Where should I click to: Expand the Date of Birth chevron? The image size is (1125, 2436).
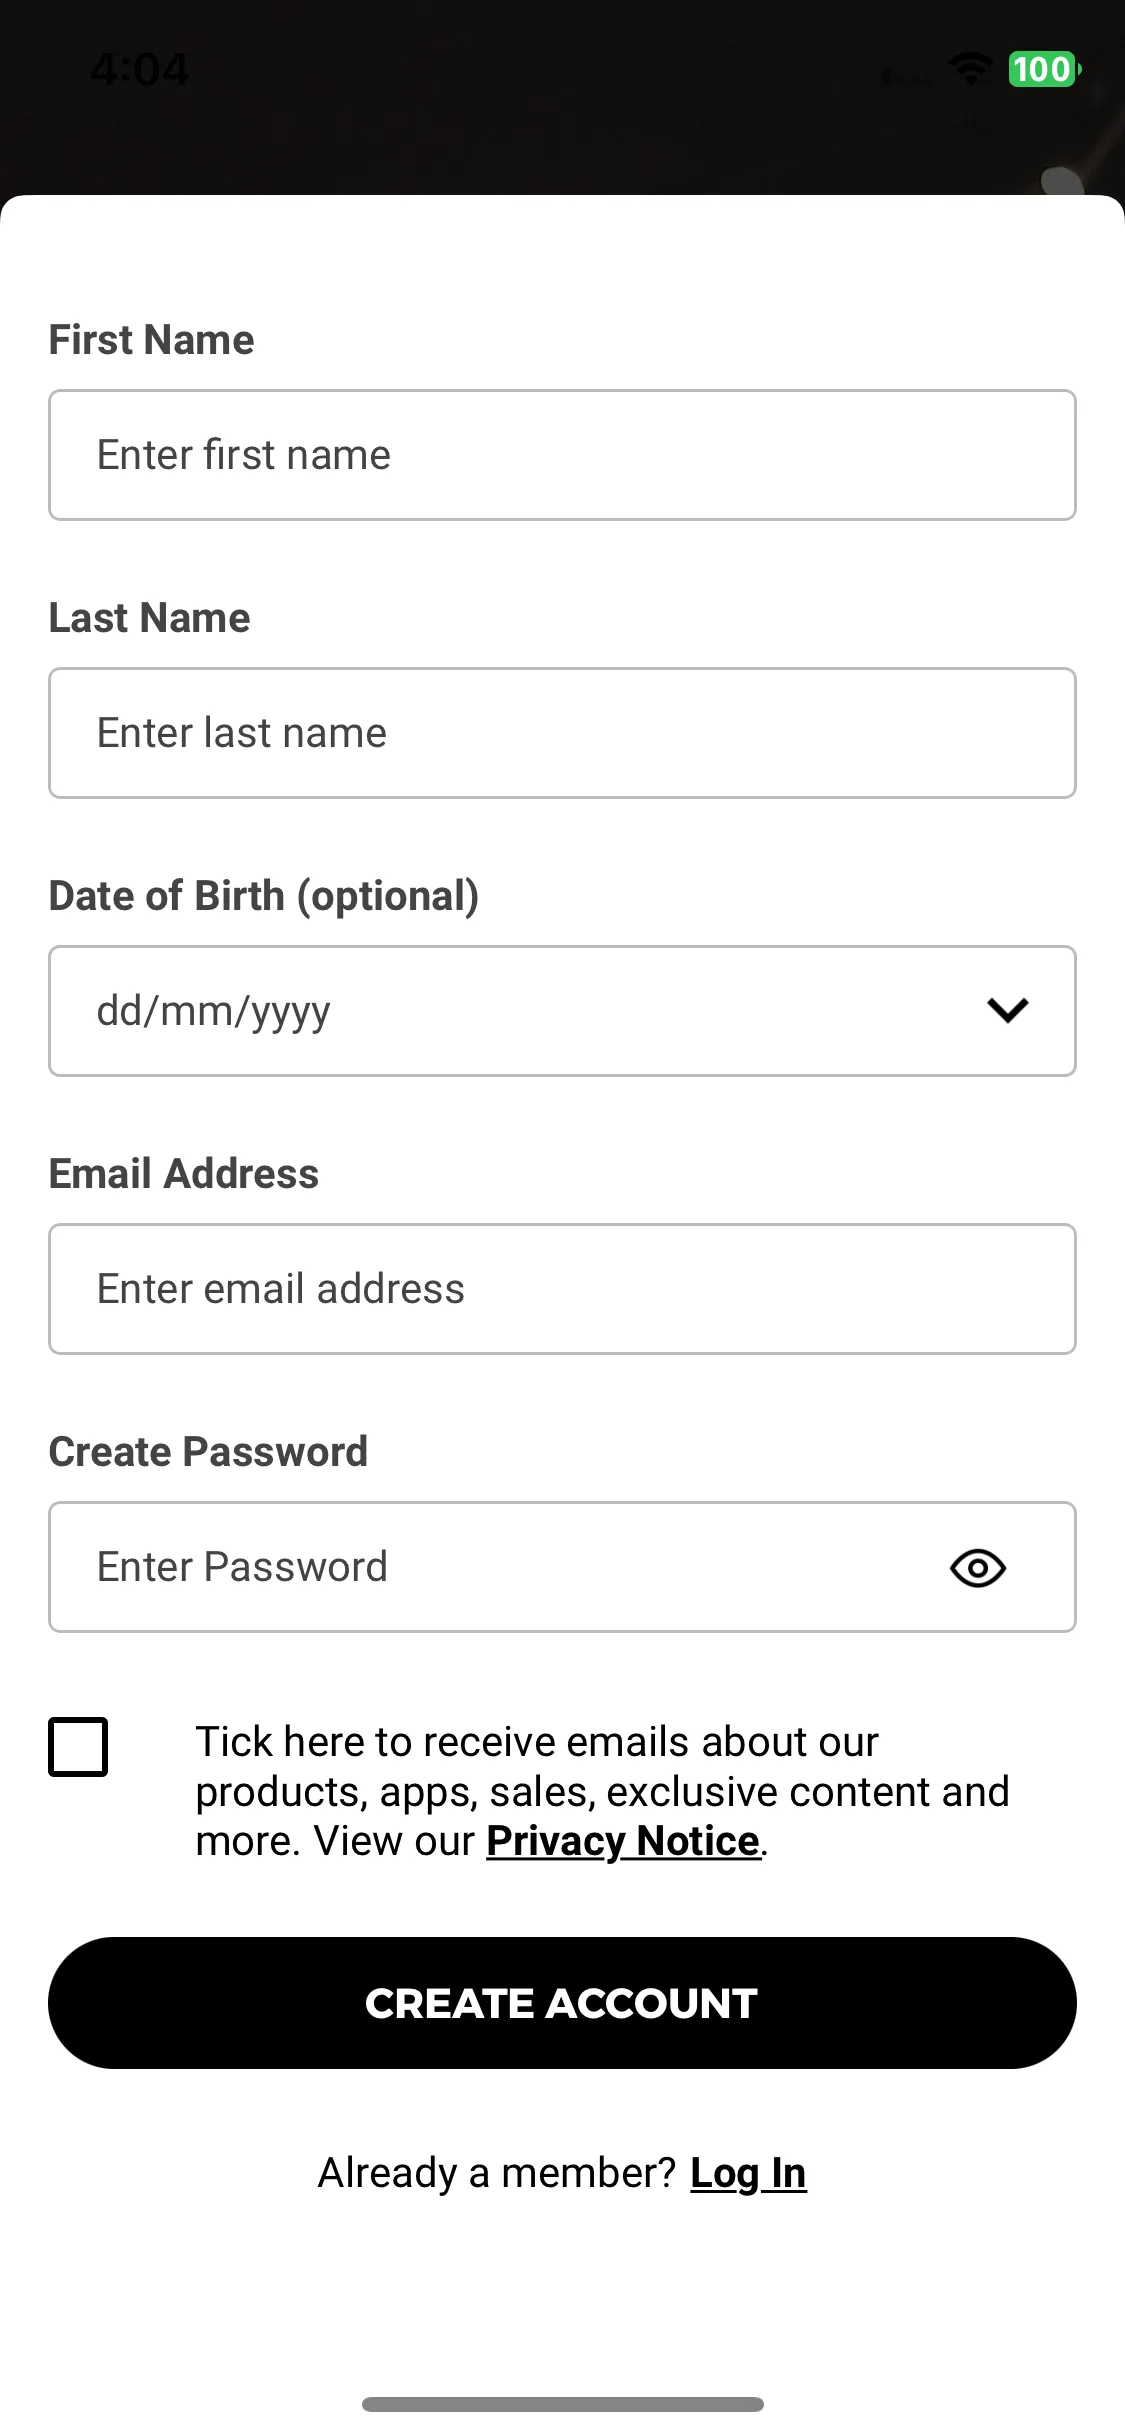[1007, 1011]
